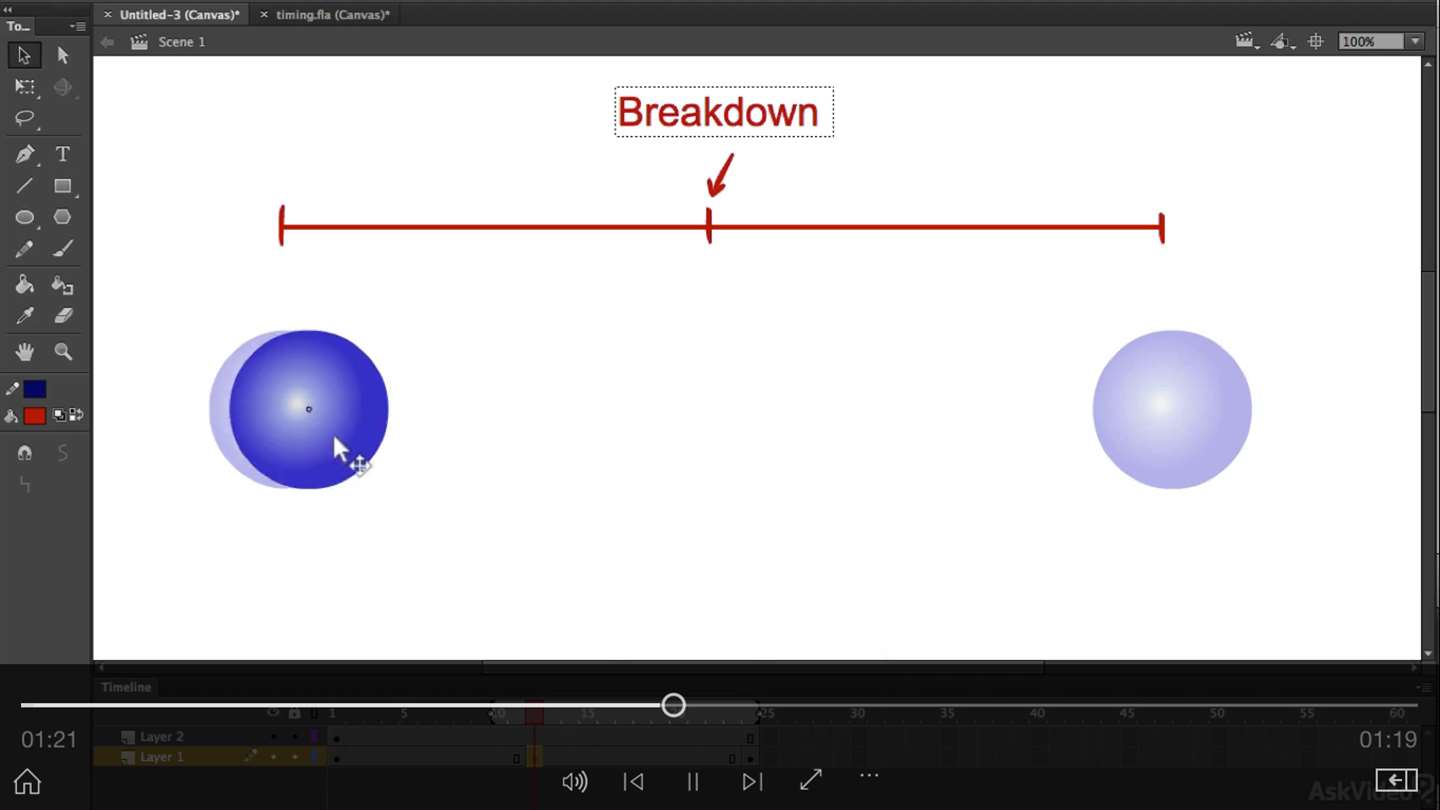Toggle Layer 1 lock dot
The height and width of the screenshot is (810, 1440).
pyautogui.click(x=294, y=757)
